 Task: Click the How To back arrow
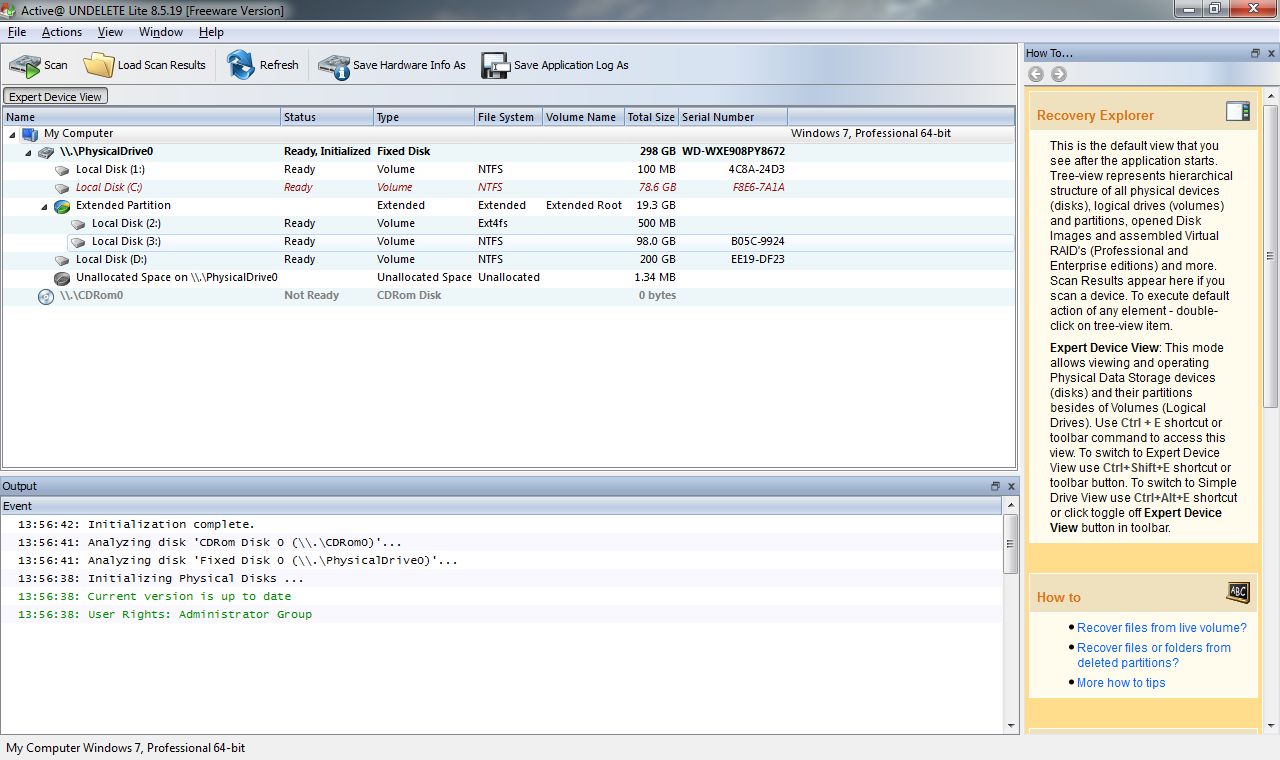(1036, 74)
